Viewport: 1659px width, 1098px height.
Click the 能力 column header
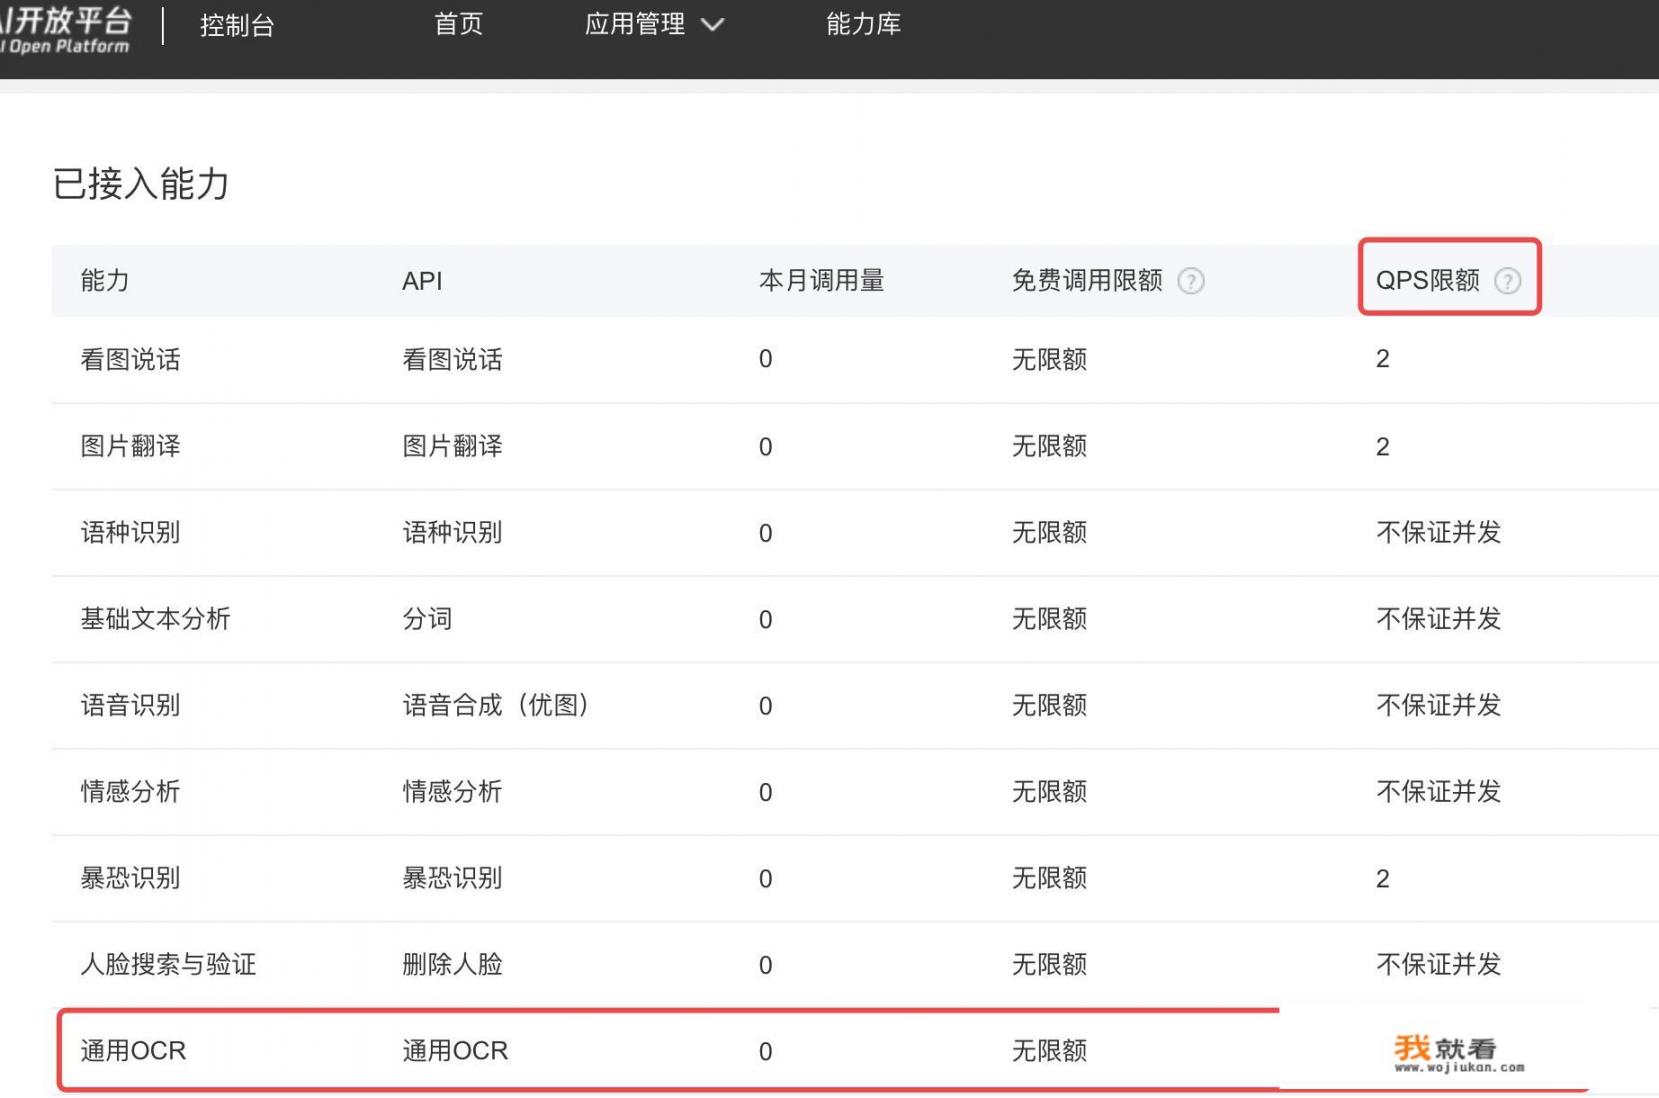click(x=105, y=281)
